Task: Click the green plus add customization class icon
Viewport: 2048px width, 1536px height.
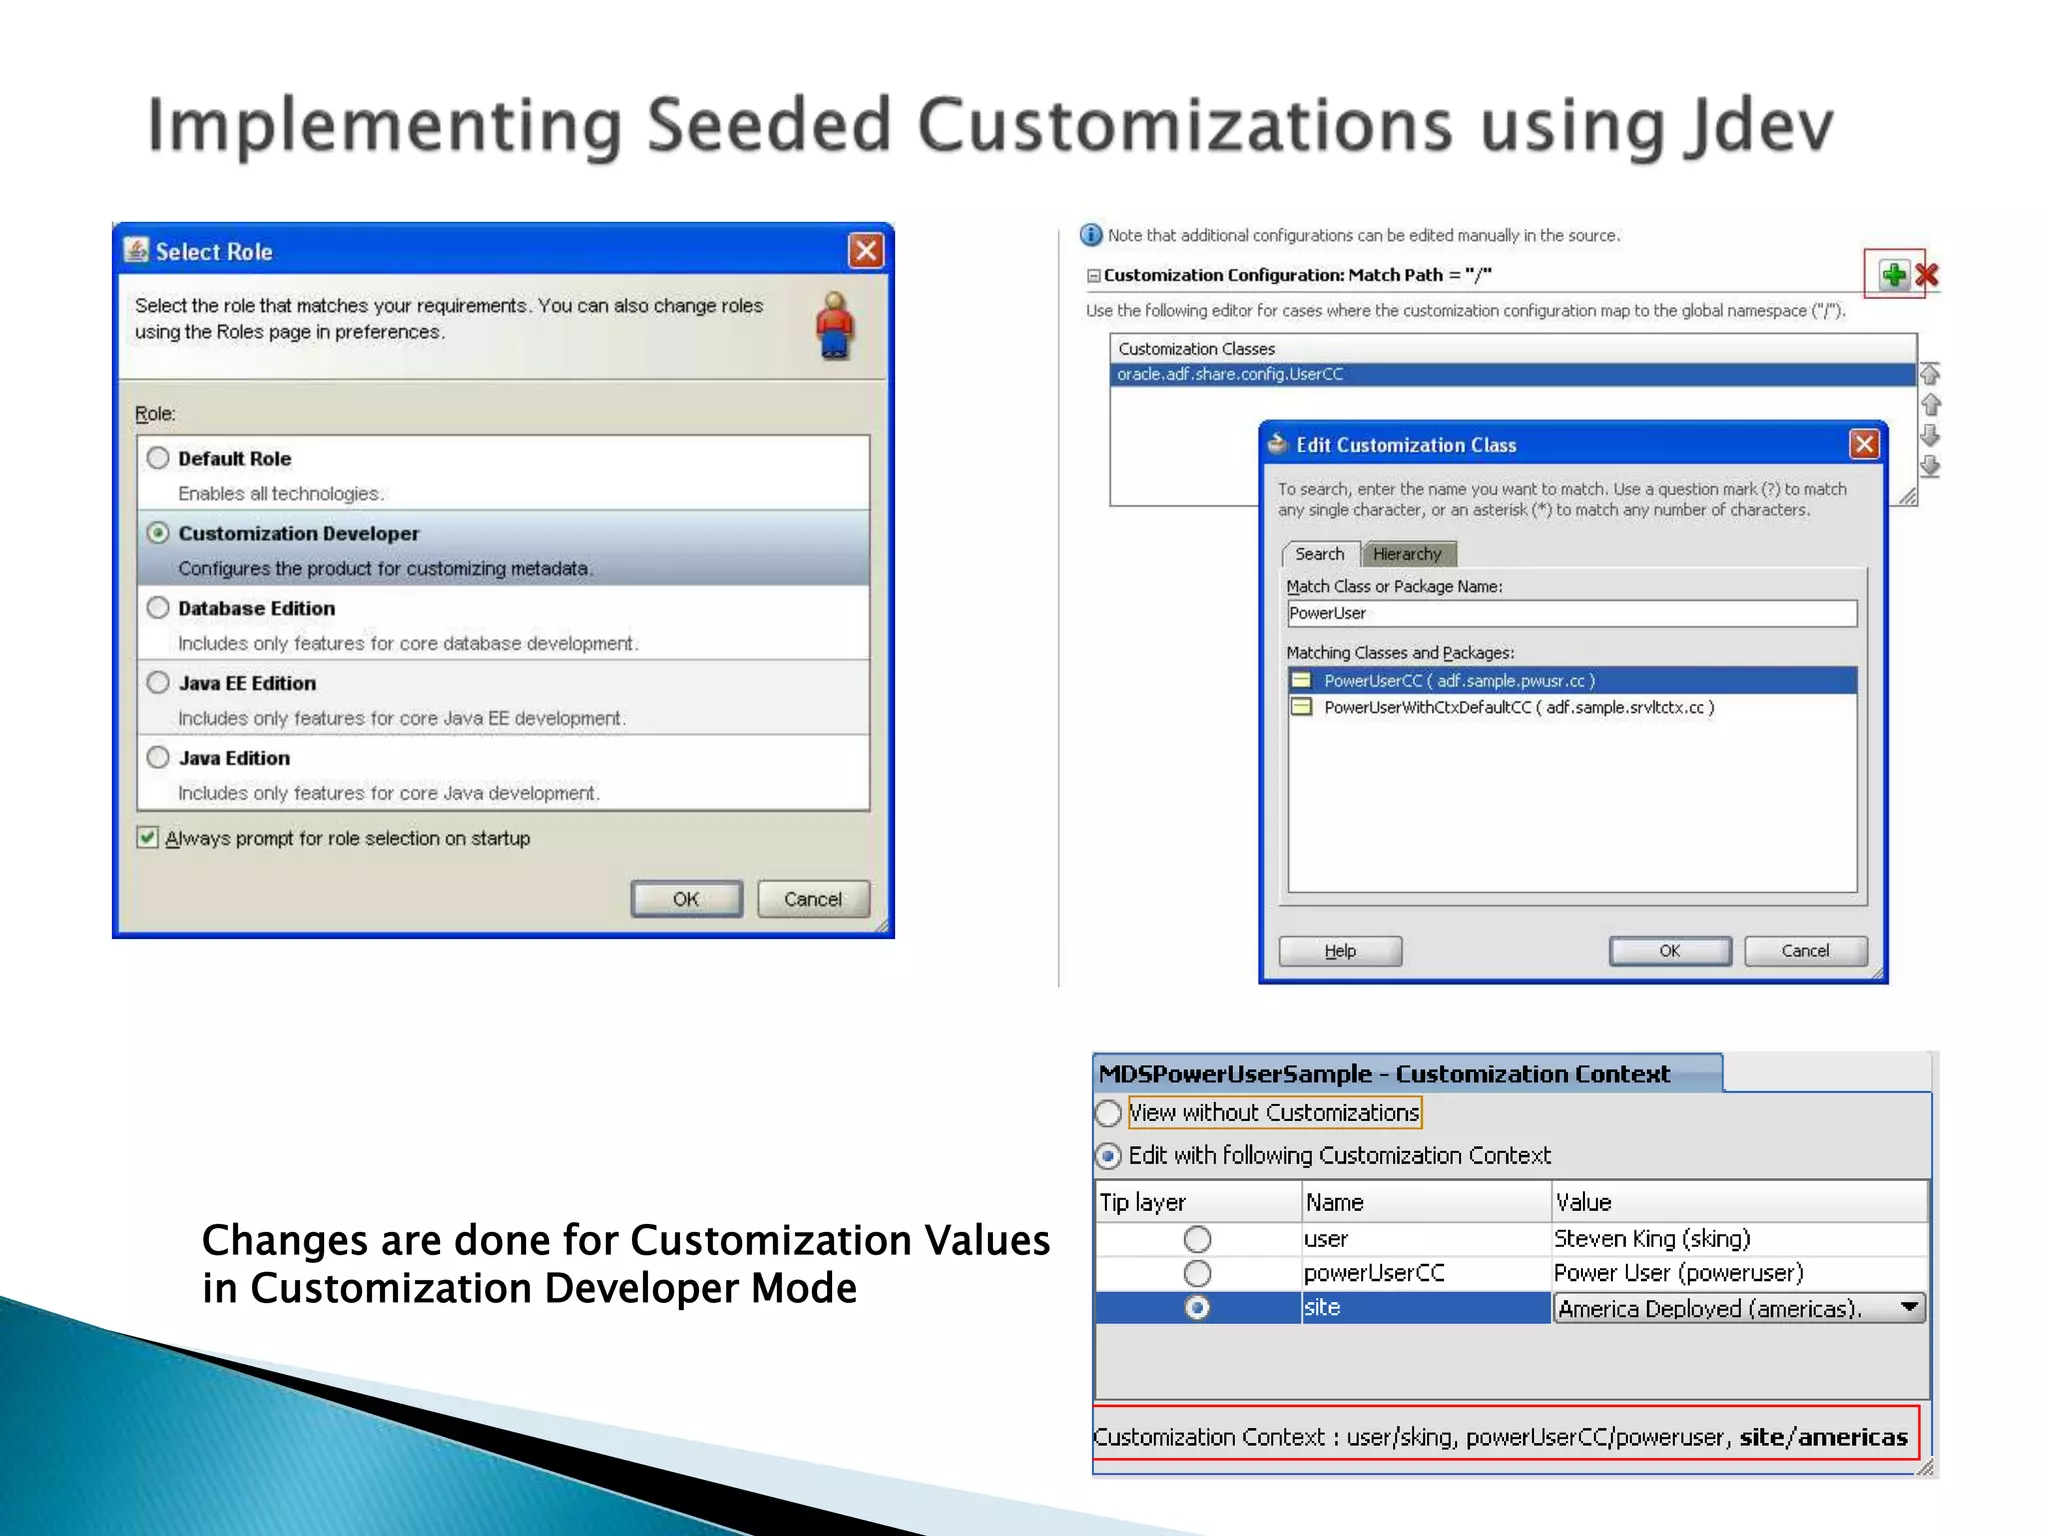Action: point(1893,274)
